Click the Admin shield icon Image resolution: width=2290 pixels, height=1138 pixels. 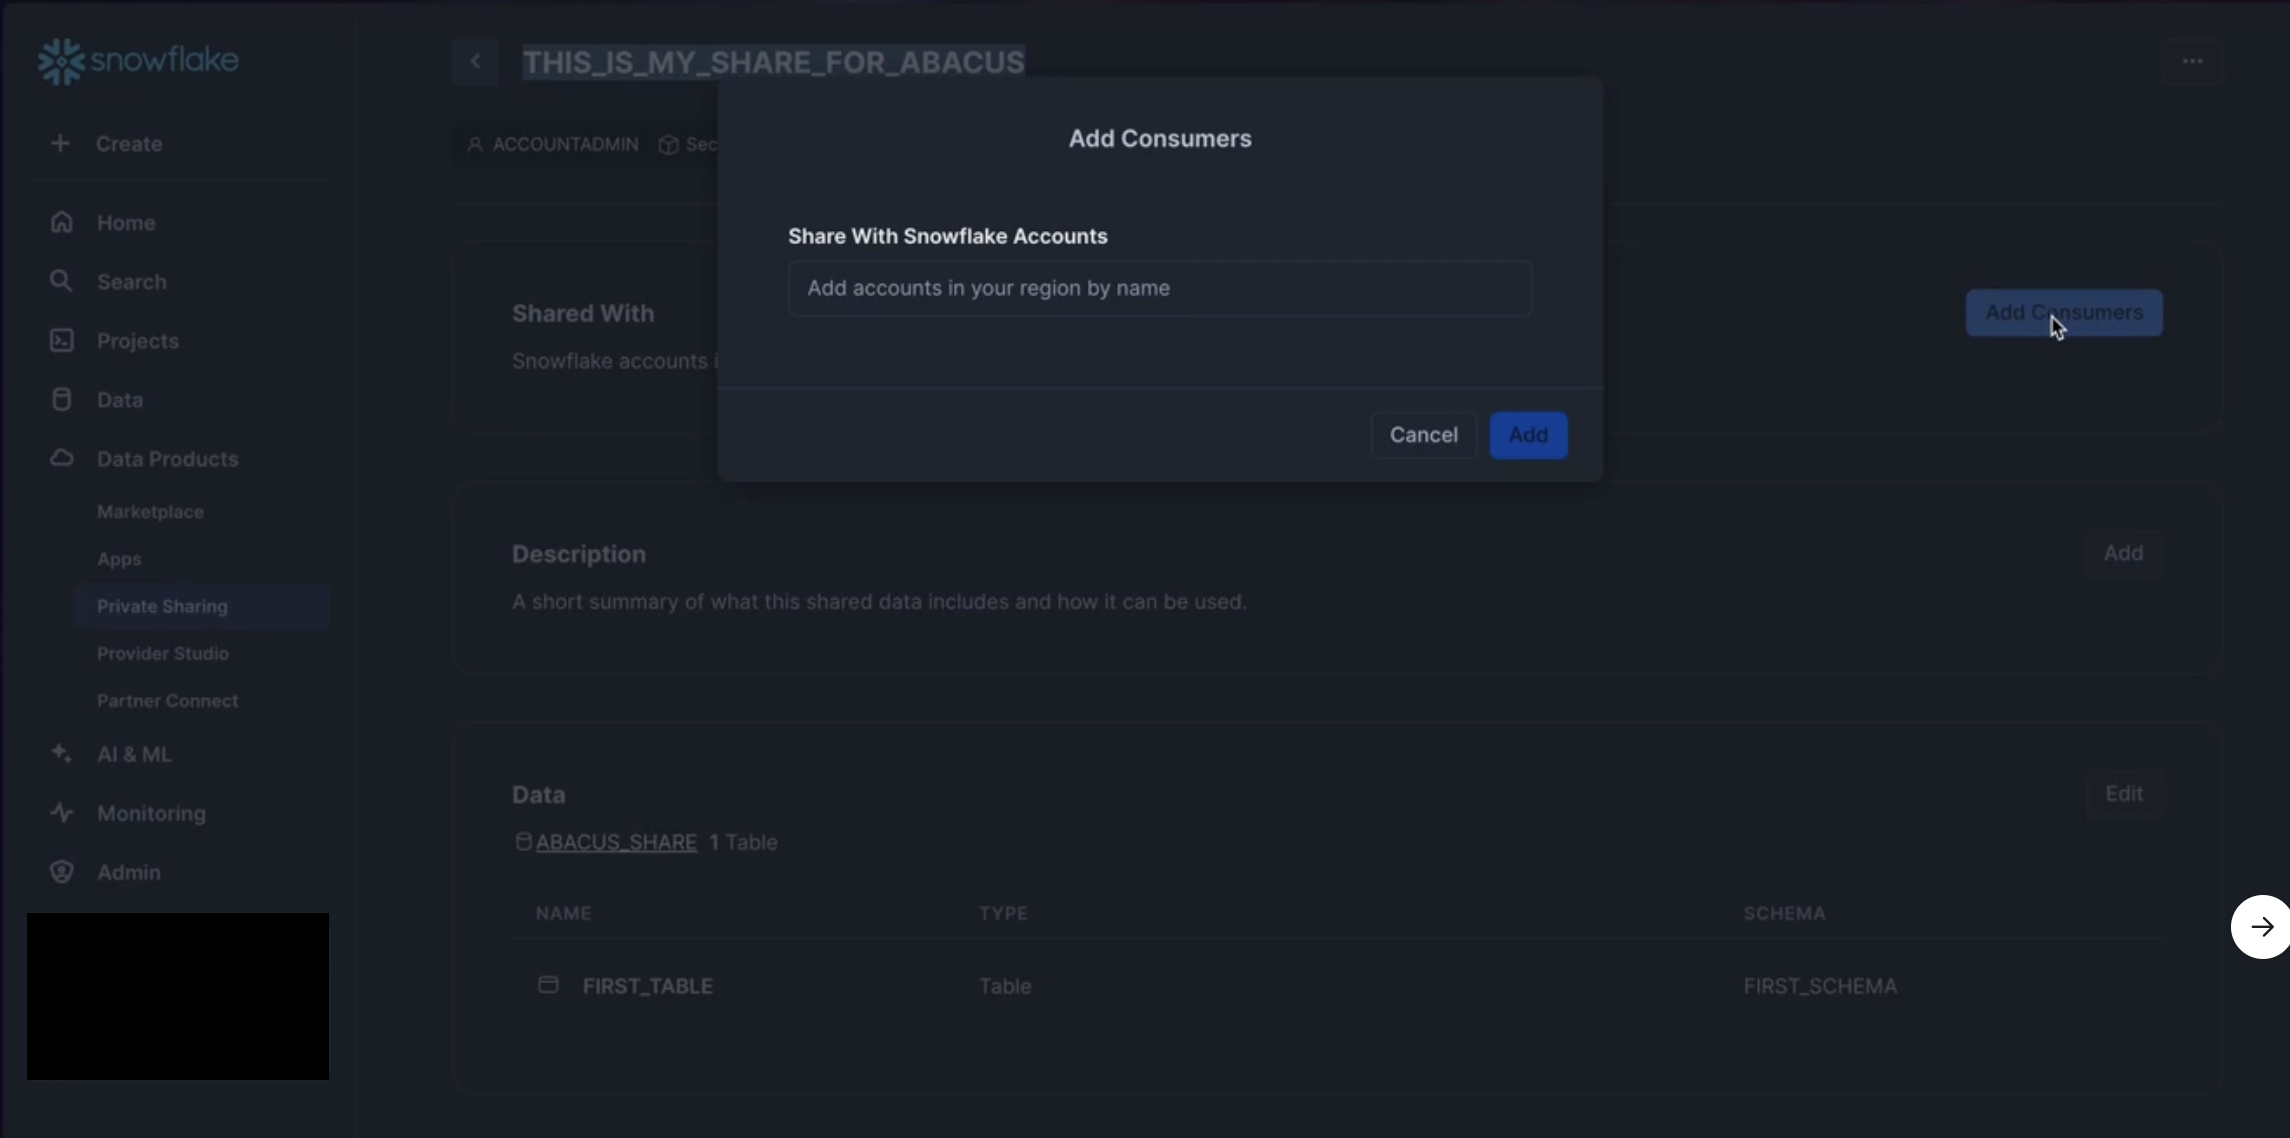[x=62, y=871]
